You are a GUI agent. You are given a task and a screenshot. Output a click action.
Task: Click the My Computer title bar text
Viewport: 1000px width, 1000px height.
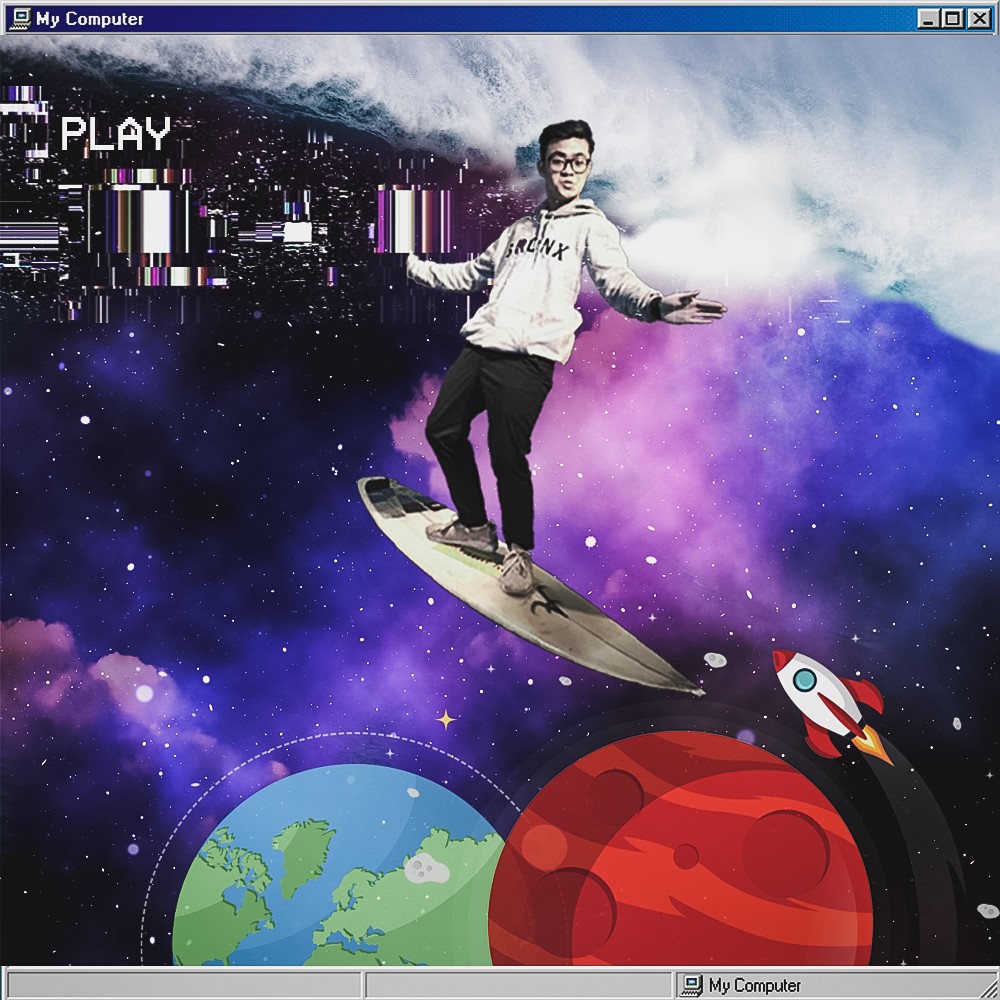pos(90,19)
